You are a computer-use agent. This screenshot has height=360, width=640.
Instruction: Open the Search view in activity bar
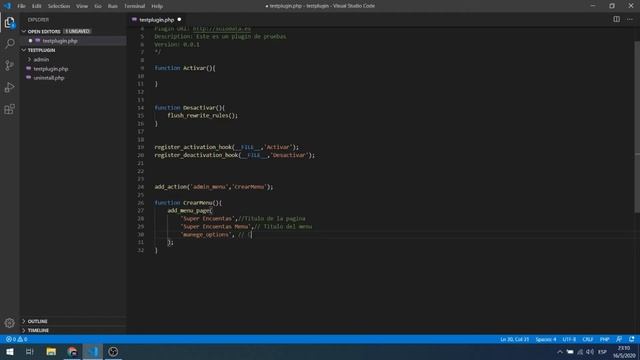click(x=9, y=43)
